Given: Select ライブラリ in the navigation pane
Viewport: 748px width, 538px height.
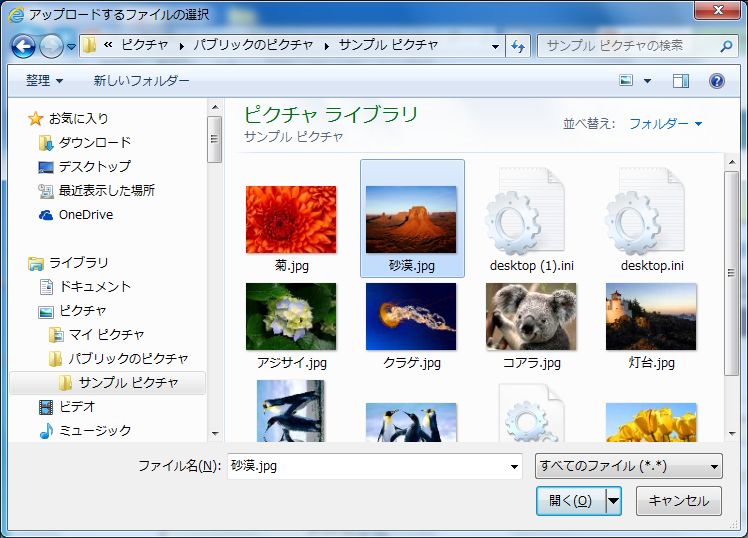Looking at the screenshot, I should 79,262.
